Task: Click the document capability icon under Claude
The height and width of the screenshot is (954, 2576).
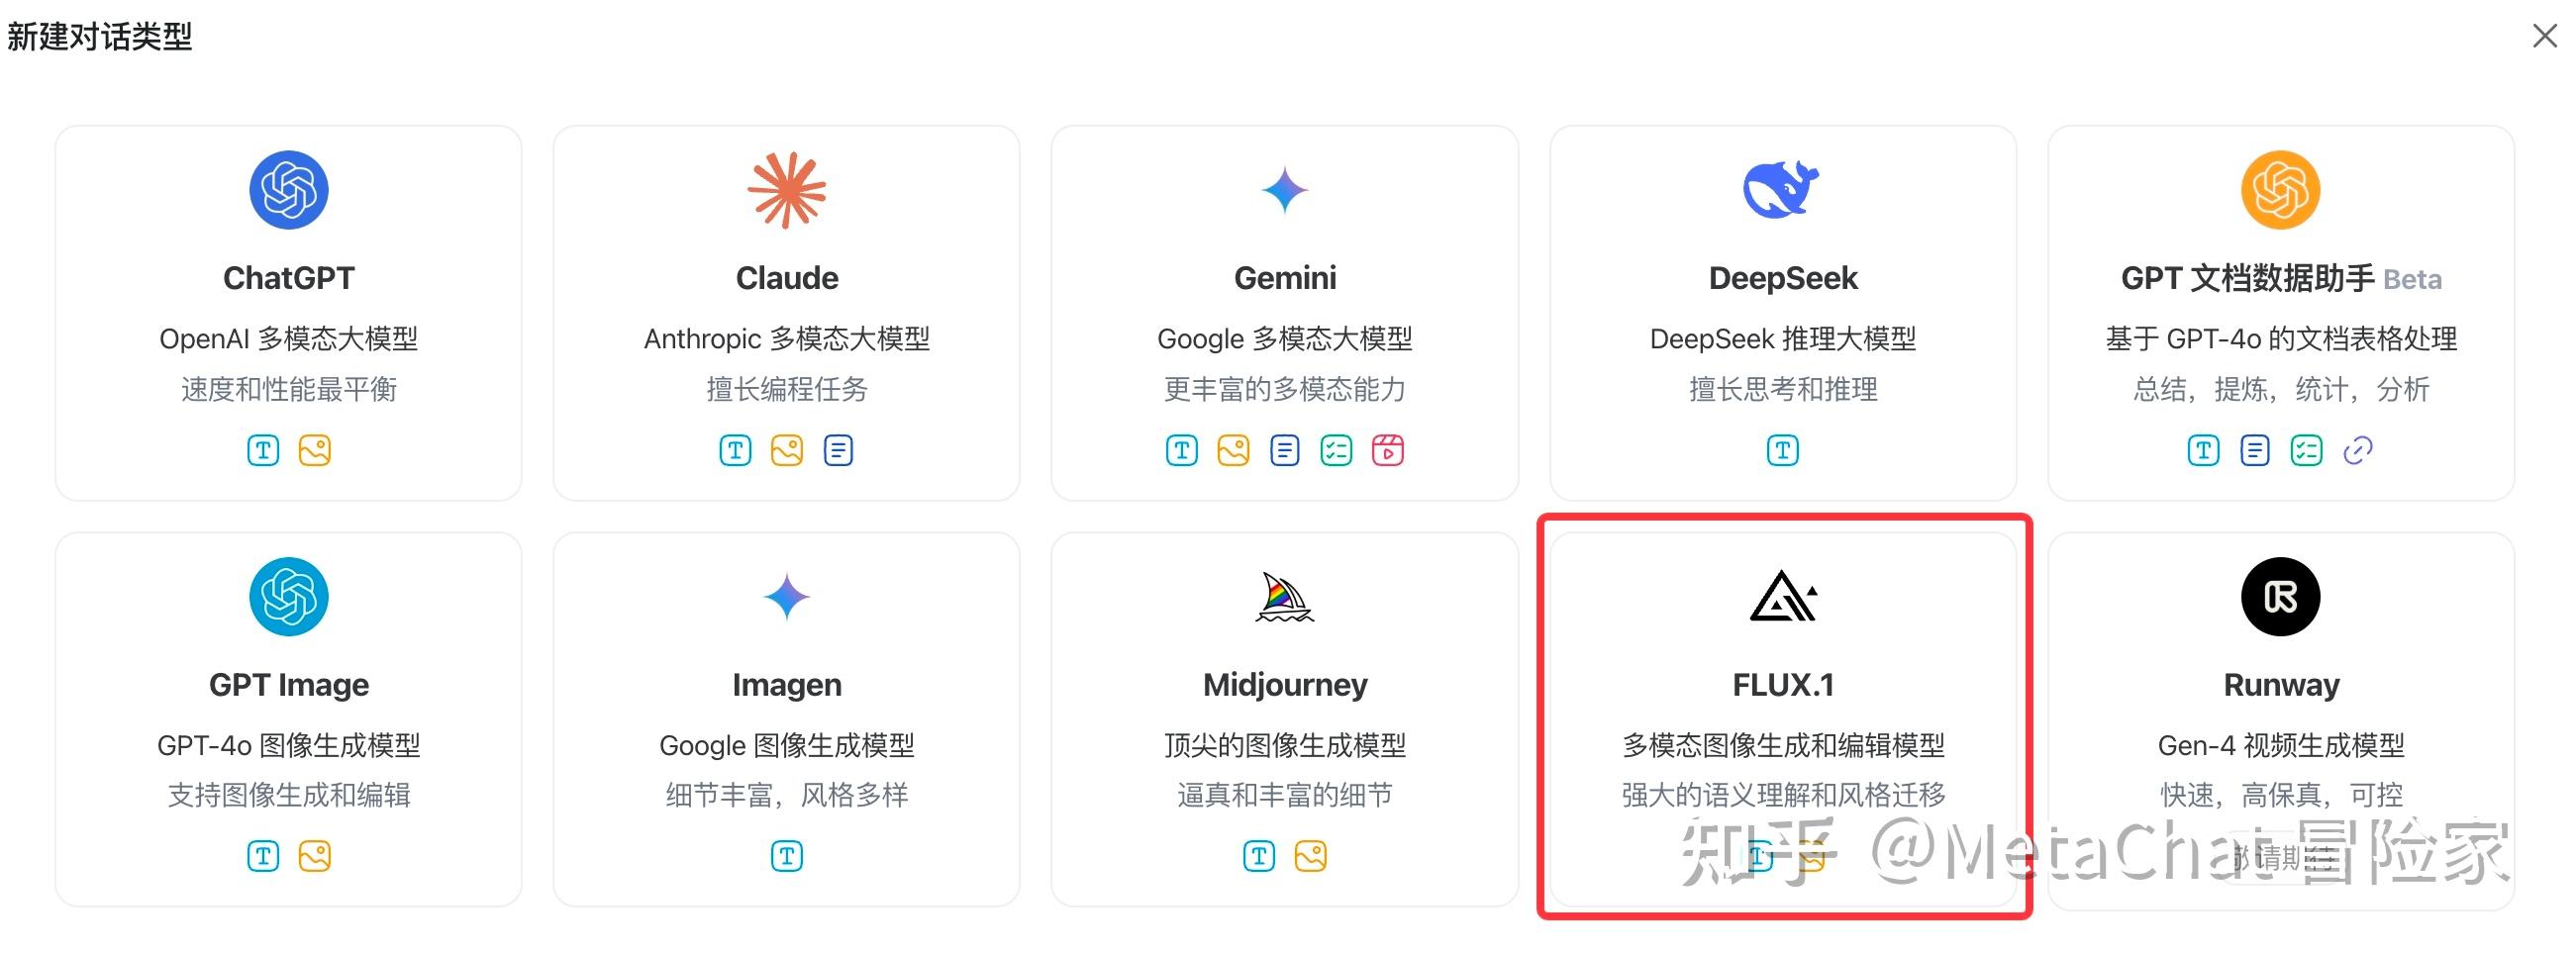Action: click(839, 450)
